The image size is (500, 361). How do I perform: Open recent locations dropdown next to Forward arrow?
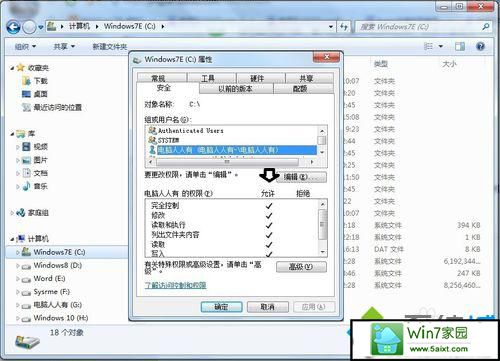click(x=41, y=27)
